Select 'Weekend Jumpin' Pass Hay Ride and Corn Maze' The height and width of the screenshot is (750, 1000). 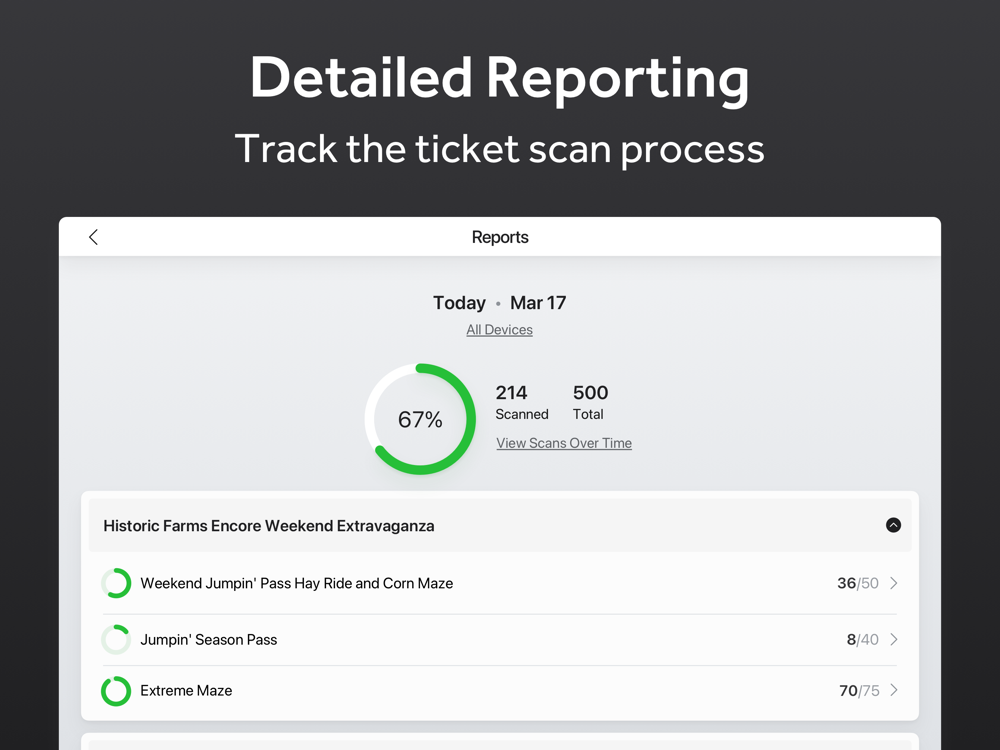coord(297,584)
